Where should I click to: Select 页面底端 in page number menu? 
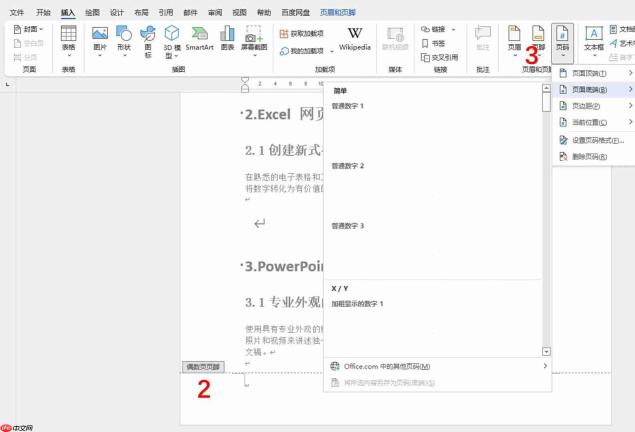coord(595,89)
